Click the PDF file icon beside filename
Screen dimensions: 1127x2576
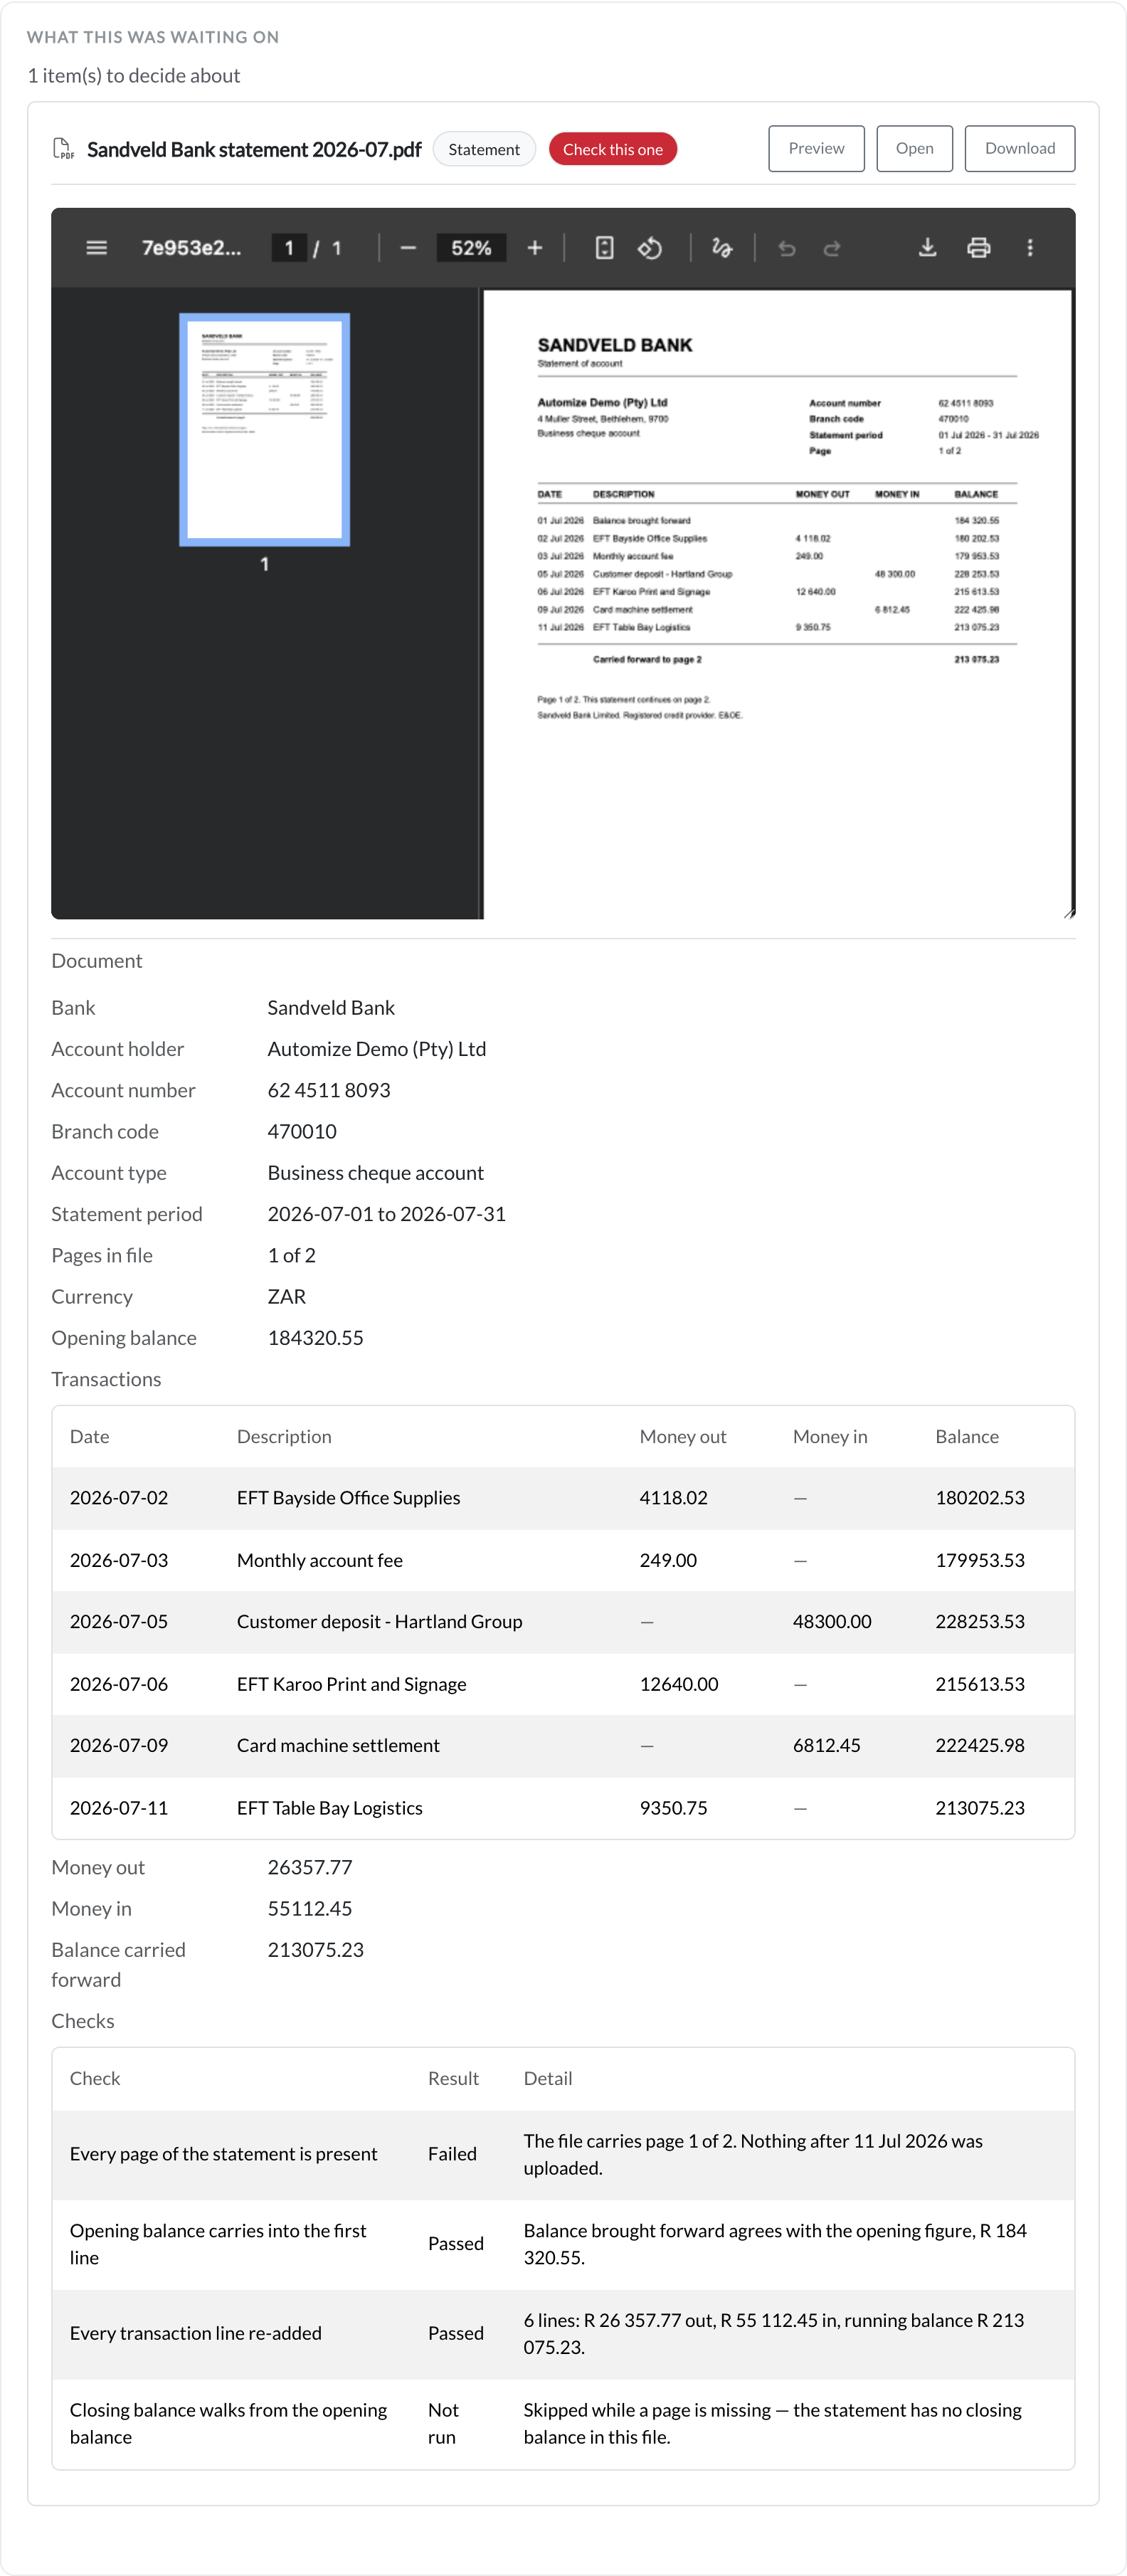coord(63,149)
